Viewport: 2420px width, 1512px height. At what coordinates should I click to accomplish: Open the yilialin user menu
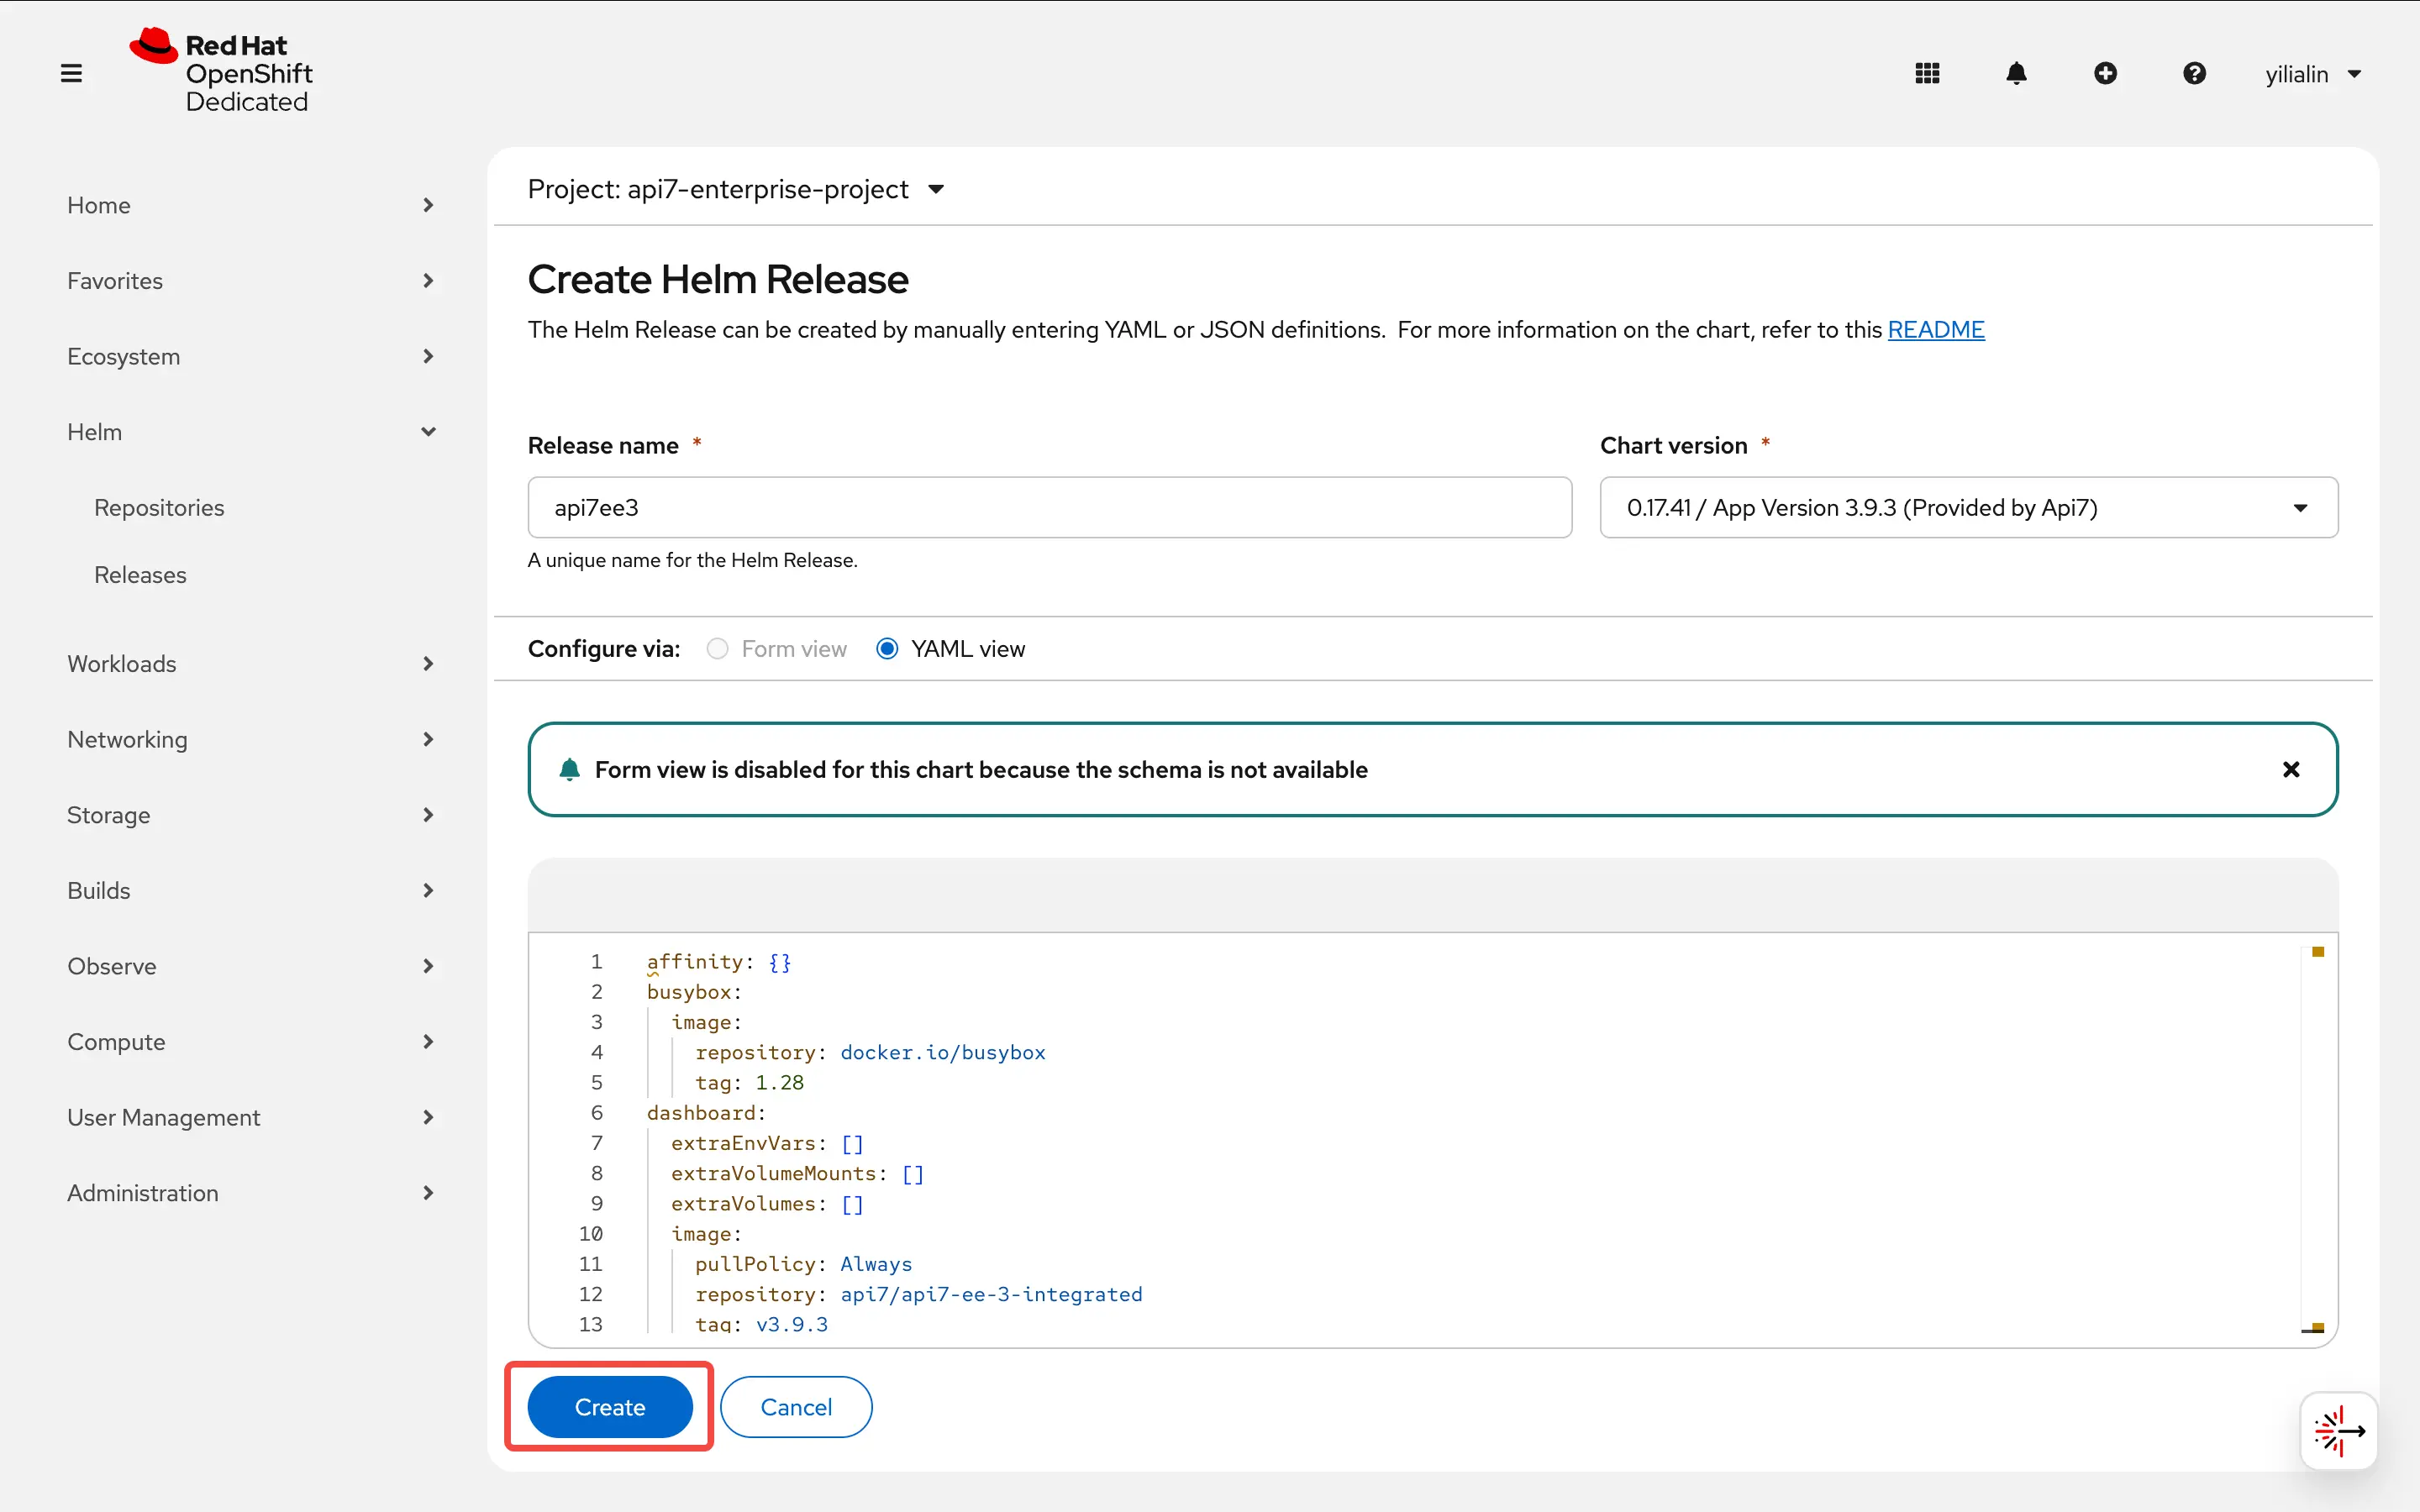coord(2312,74)
